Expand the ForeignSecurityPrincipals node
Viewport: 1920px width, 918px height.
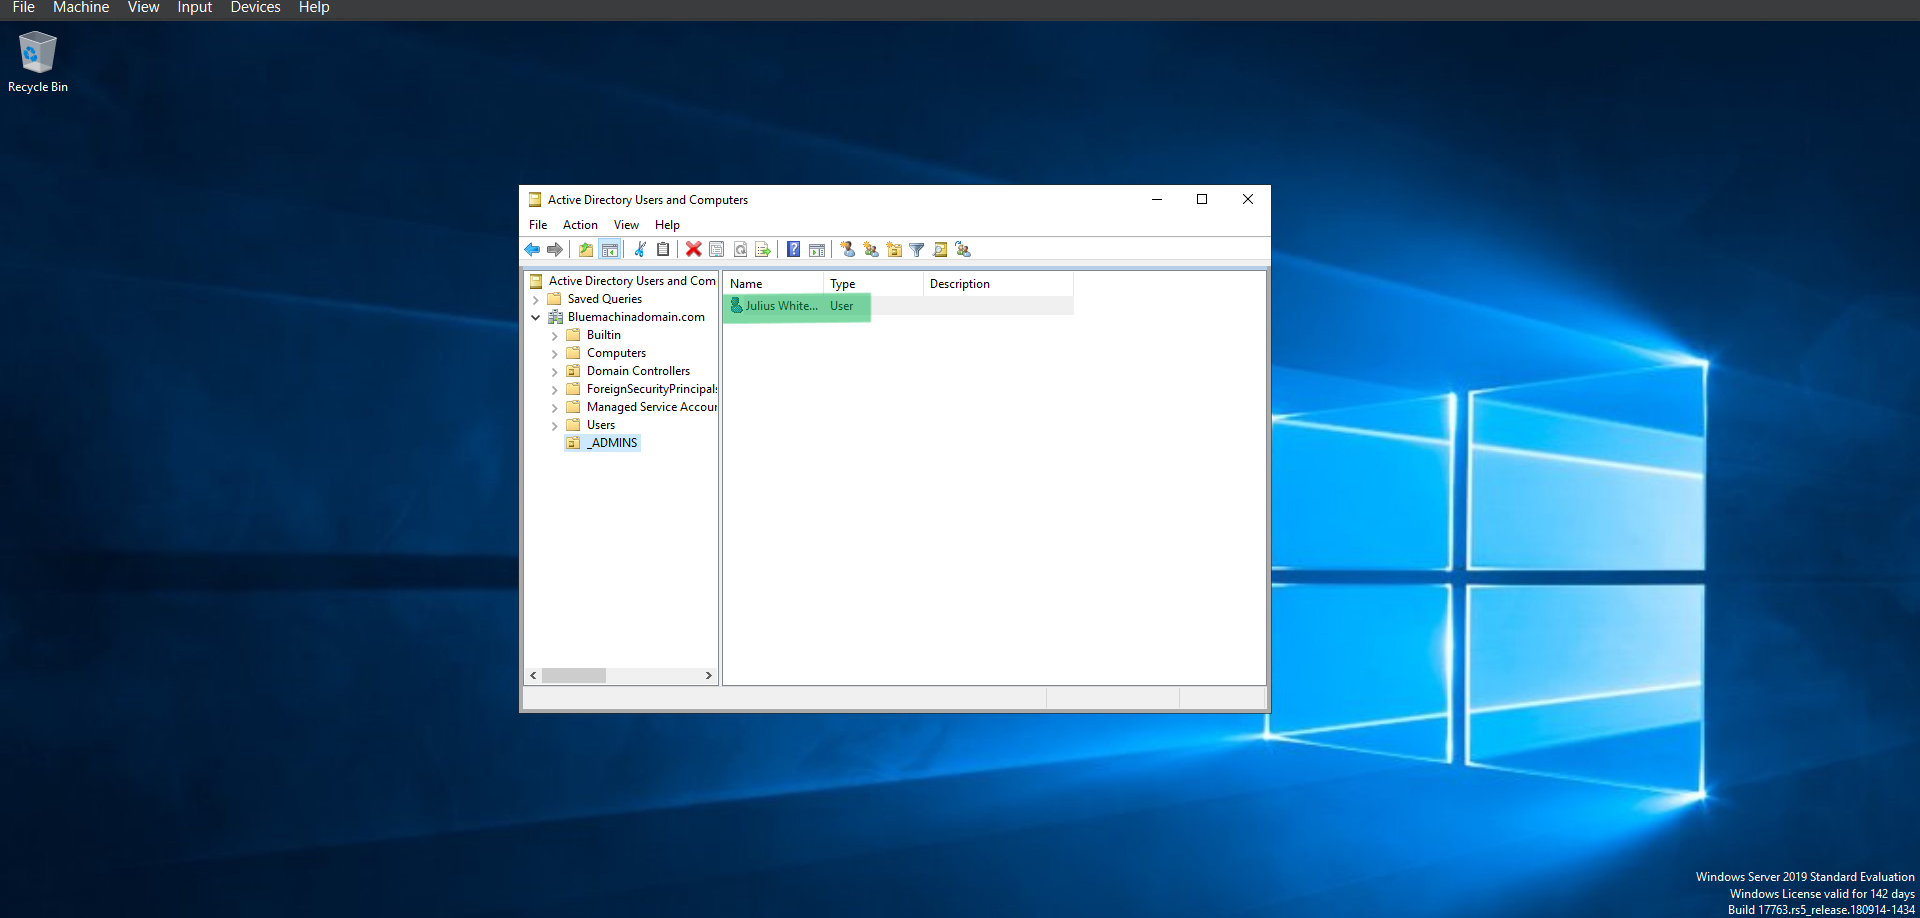[x=555, y=390]
